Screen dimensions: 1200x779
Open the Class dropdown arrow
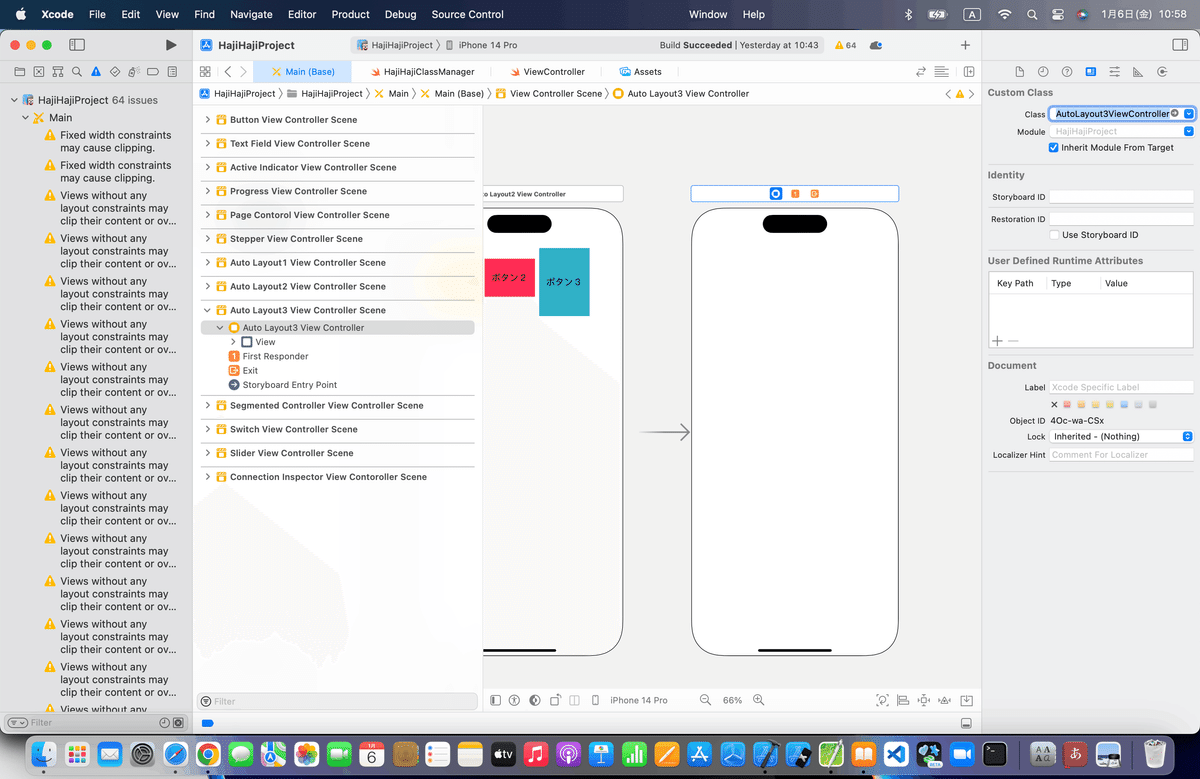click(1188, 114)
